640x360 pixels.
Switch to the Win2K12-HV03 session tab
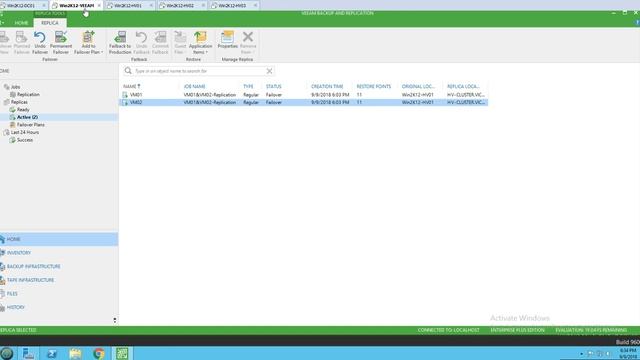click(x=232, y=6)
